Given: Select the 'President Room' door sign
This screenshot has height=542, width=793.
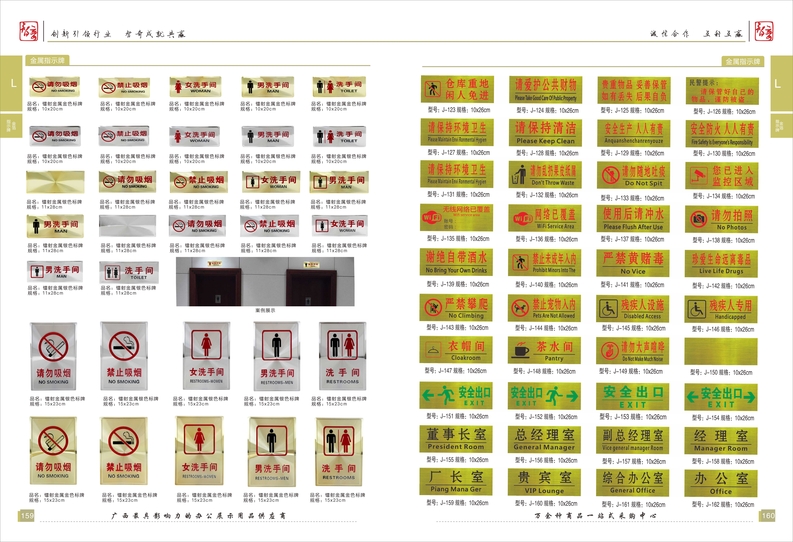Looking at the screenshot, I should click(455, 439).
